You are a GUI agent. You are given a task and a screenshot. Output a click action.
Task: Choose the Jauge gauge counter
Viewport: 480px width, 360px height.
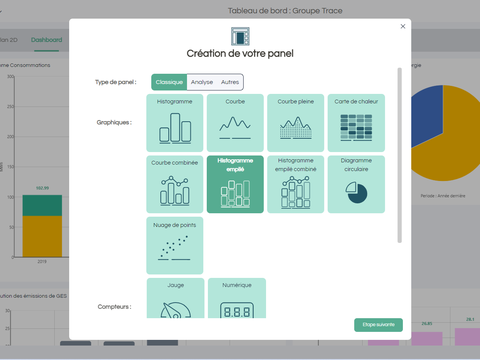tap(176, 298)
